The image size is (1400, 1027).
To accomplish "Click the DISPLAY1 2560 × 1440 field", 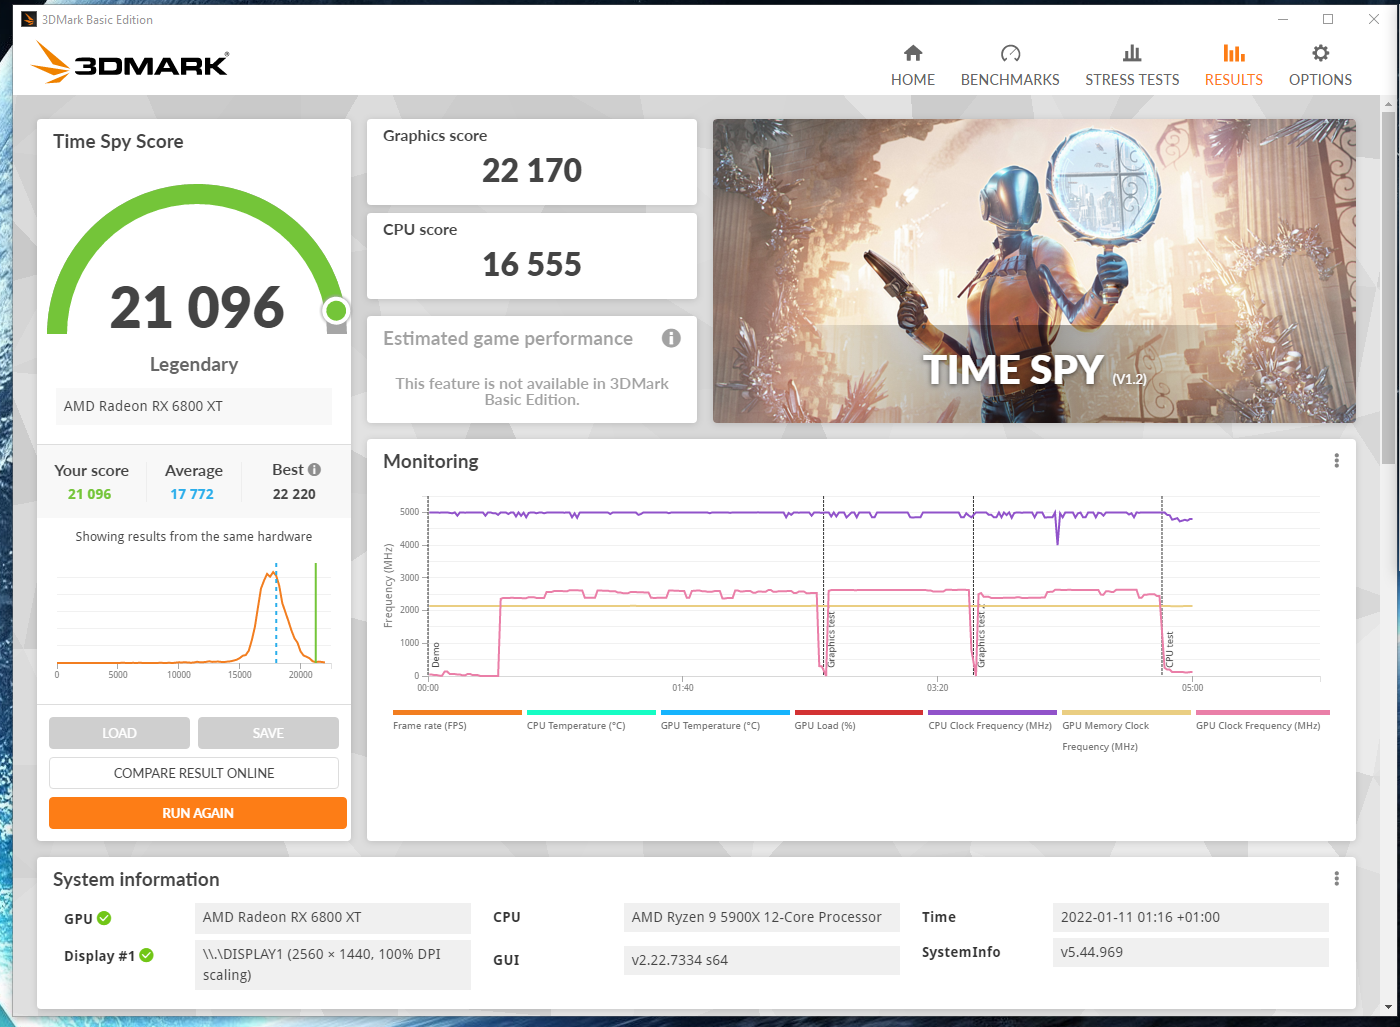I will coord(332,964).
